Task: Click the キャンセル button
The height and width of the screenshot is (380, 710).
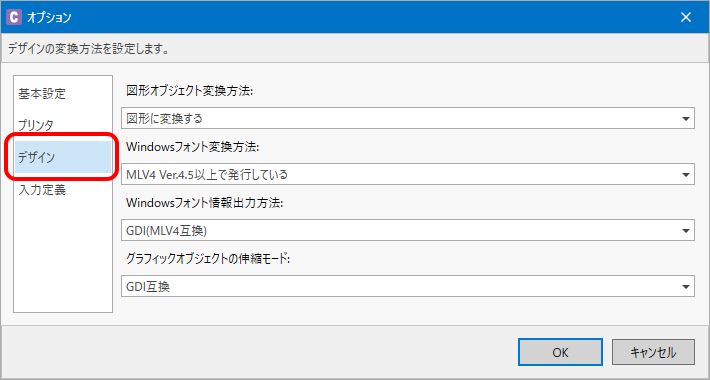Action: coord(653,352)
